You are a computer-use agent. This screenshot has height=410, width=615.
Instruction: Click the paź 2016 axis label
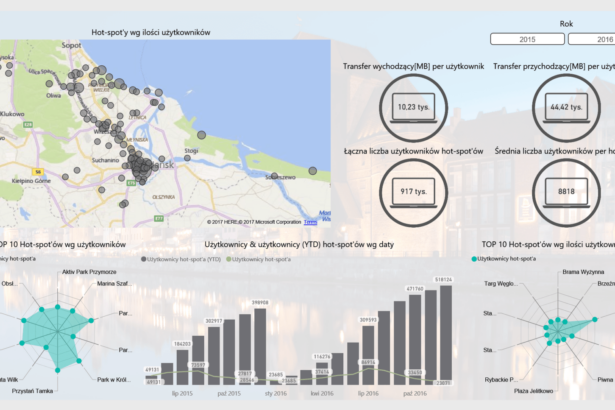click(x=415, y=393)
